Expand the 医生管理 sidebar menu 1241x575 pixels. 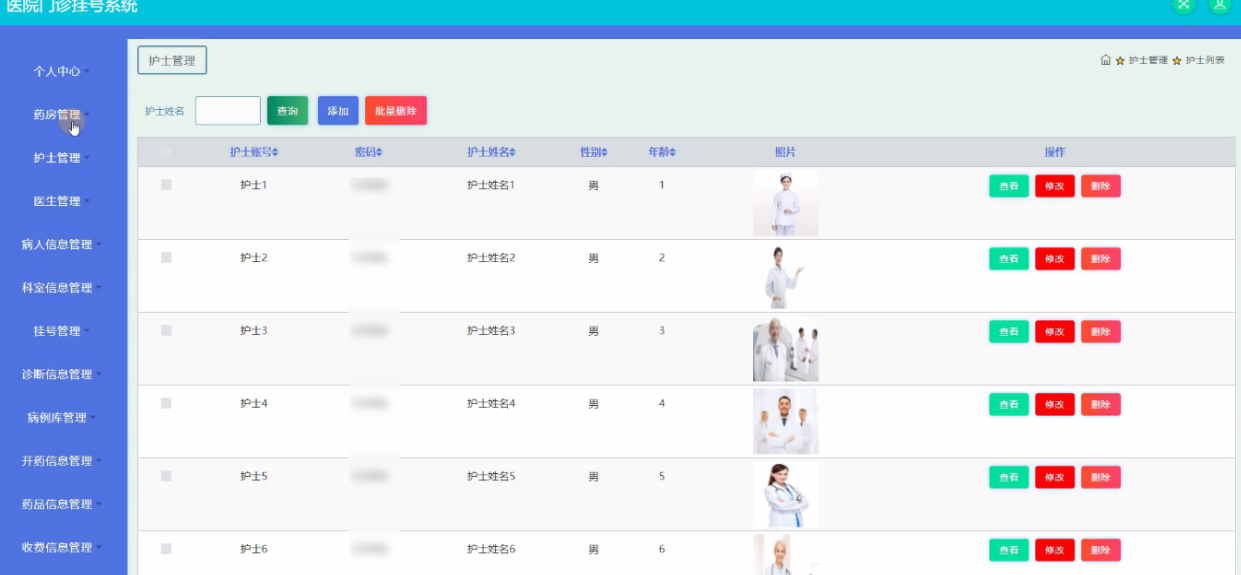[x=63, y=201]
